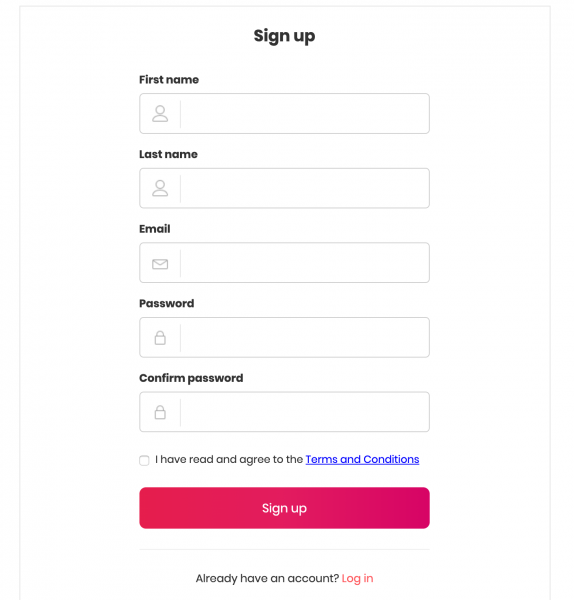Follow the Log in link

[357, 578]
